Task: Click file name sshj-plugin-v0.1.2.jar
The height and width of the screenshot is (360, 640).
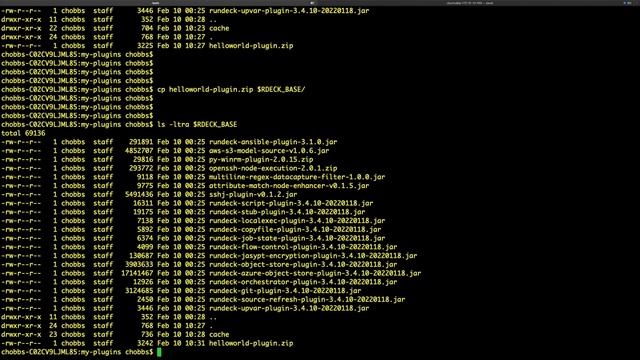Action: (253, 195)
